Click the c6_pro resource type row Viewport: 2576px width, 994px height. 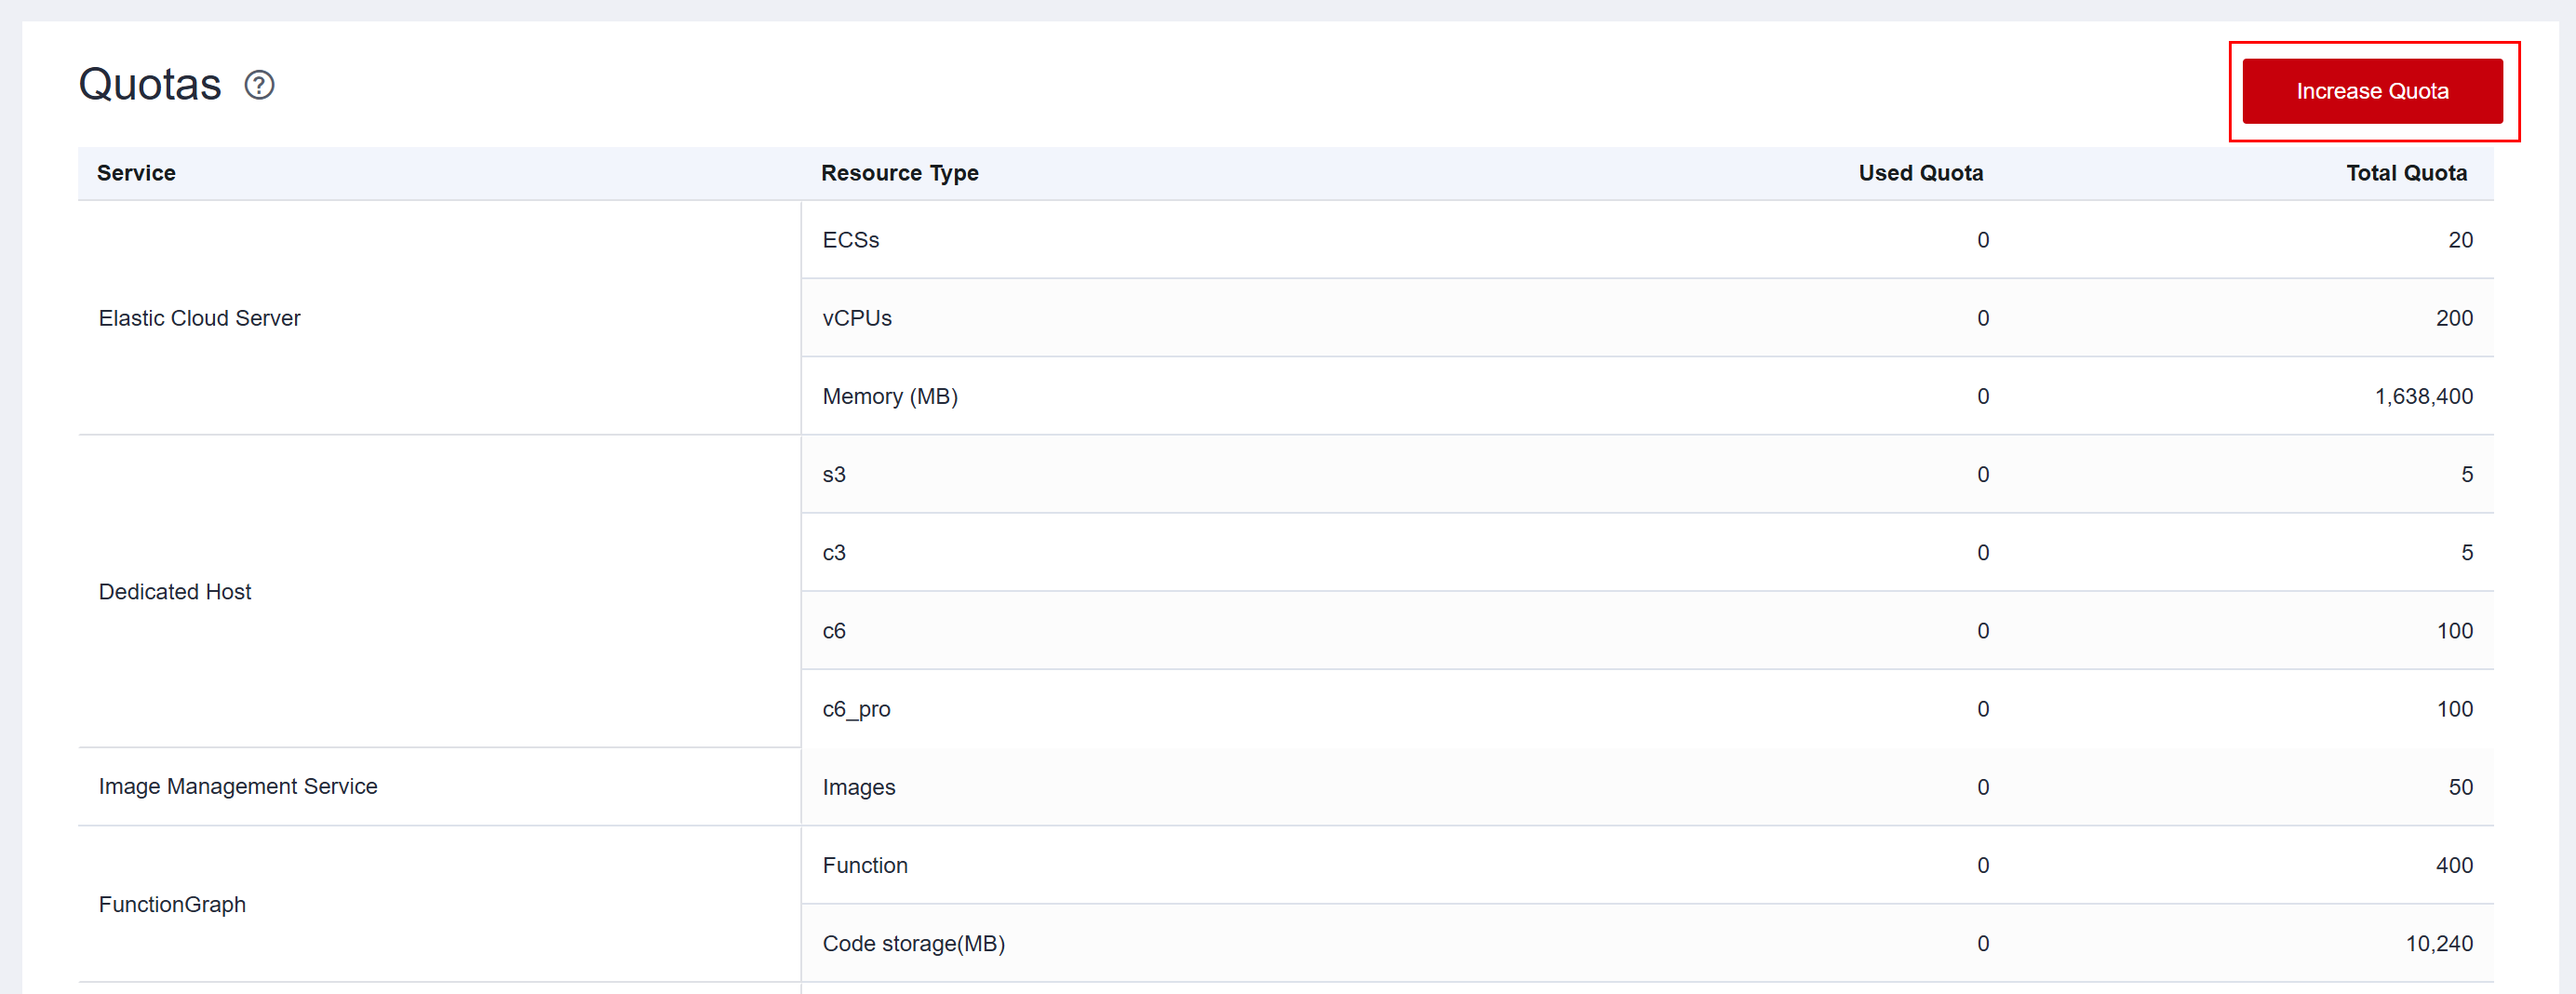[856, 709]
